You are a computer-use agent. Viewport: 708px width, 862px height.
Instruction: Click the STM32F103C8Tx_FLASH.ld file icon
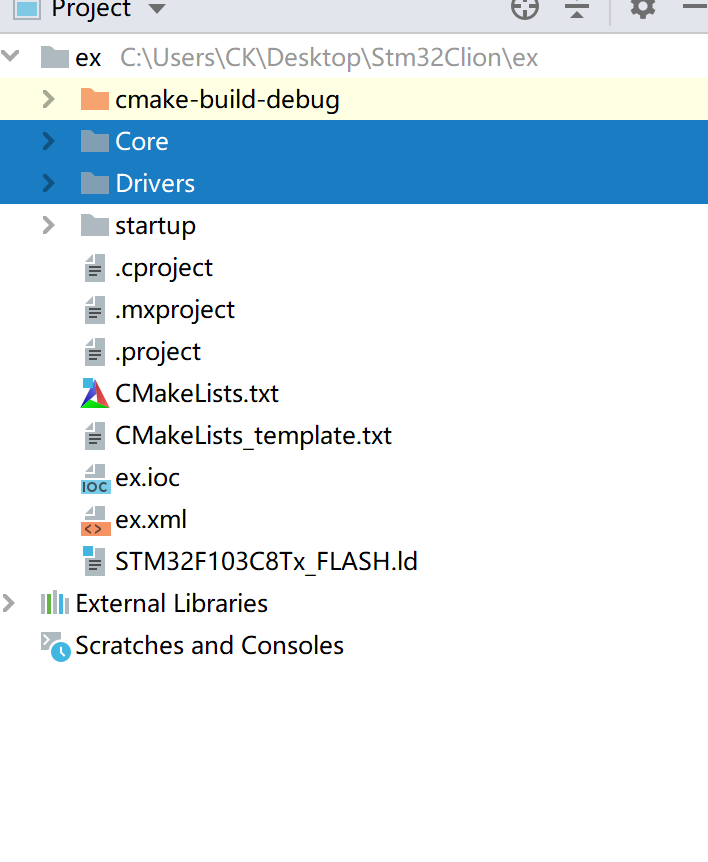(x=95, y=562)
